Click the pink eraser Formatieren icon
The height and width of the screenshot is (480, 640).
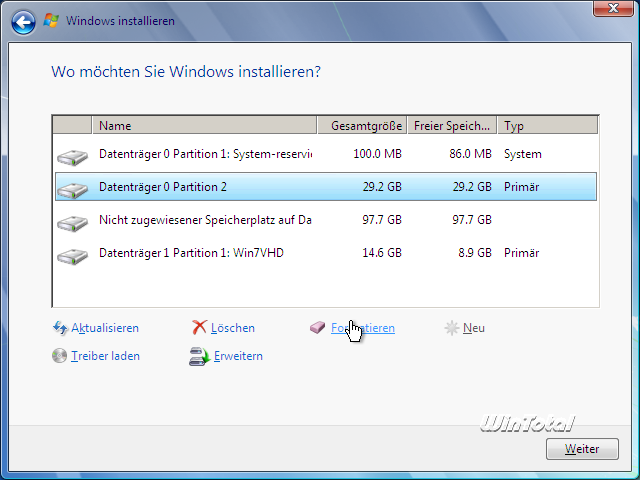(x=317, y=327)
